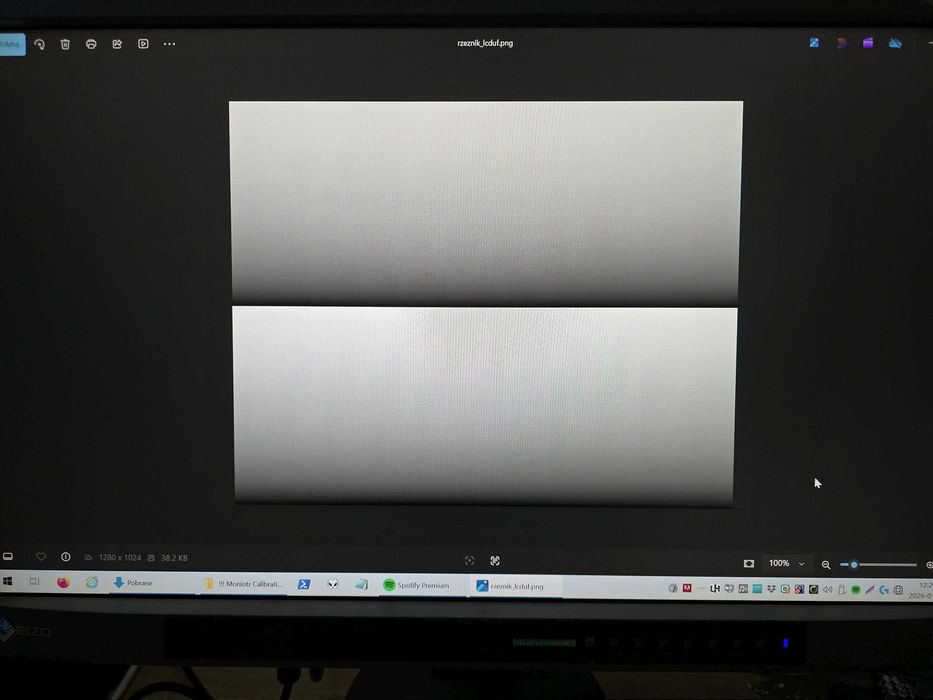This screenshot has height=700, width=933.
Task: Open the network globe tray icon
Action: tap(898, 590)
